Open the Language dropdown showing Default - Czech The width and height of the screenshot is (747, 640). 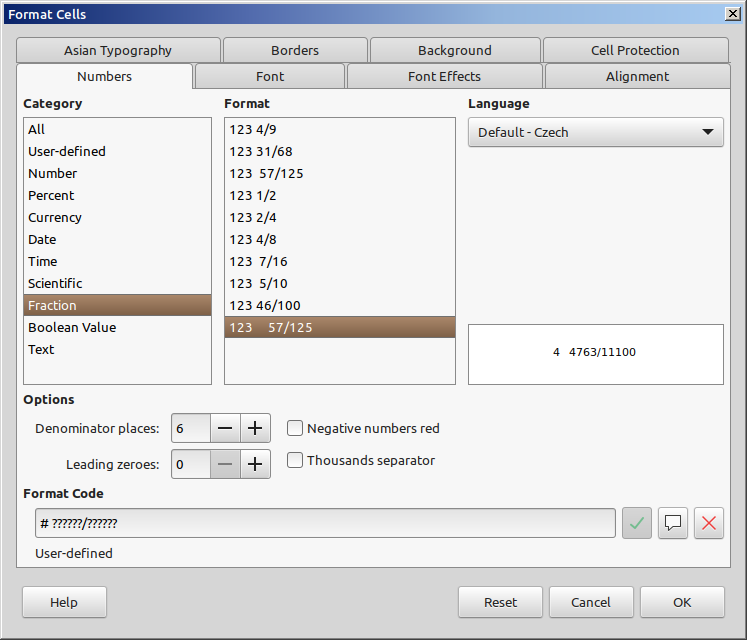click(596, 132)
